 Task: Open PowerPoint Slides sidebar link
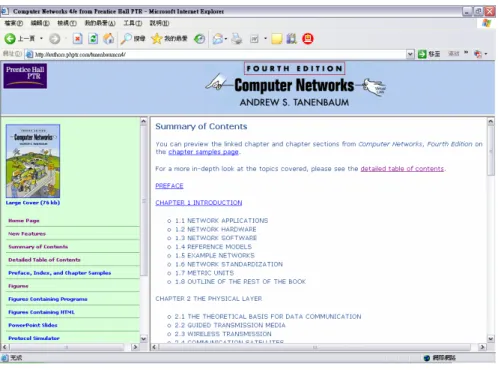[x=33, y=325]
